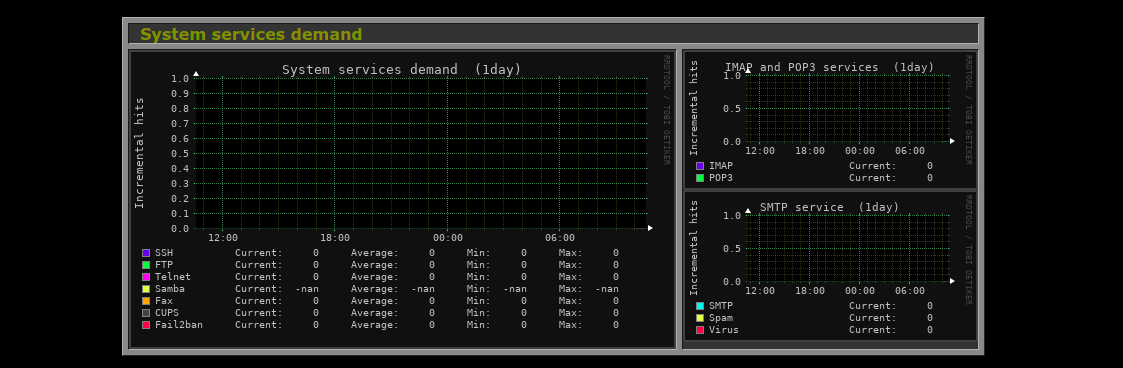Open the IMAP and POP3 services graph

[x=830, y=119]
